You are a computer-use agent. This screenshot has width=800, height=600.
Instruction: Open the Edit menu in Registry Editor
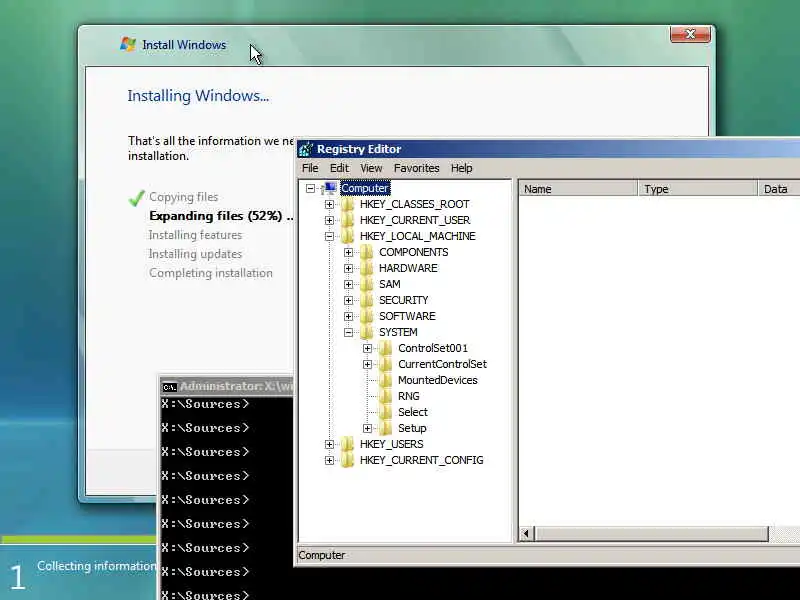[339, 168]
